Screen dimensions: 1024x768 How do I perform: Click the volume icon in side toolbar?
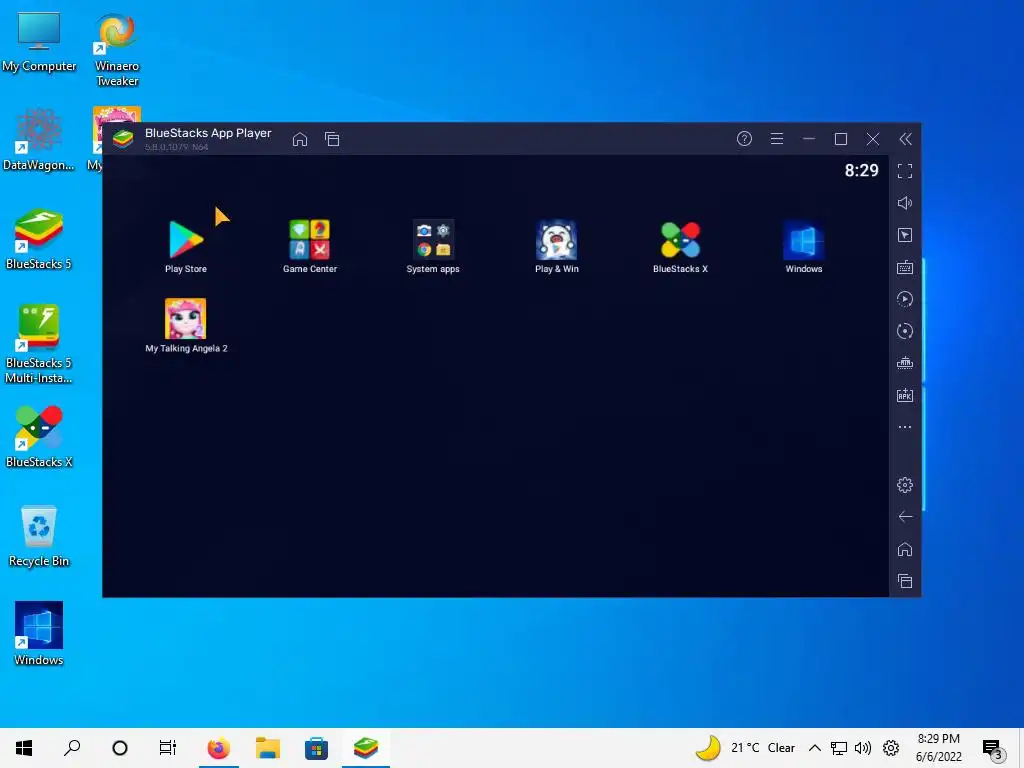pos(904,203)
